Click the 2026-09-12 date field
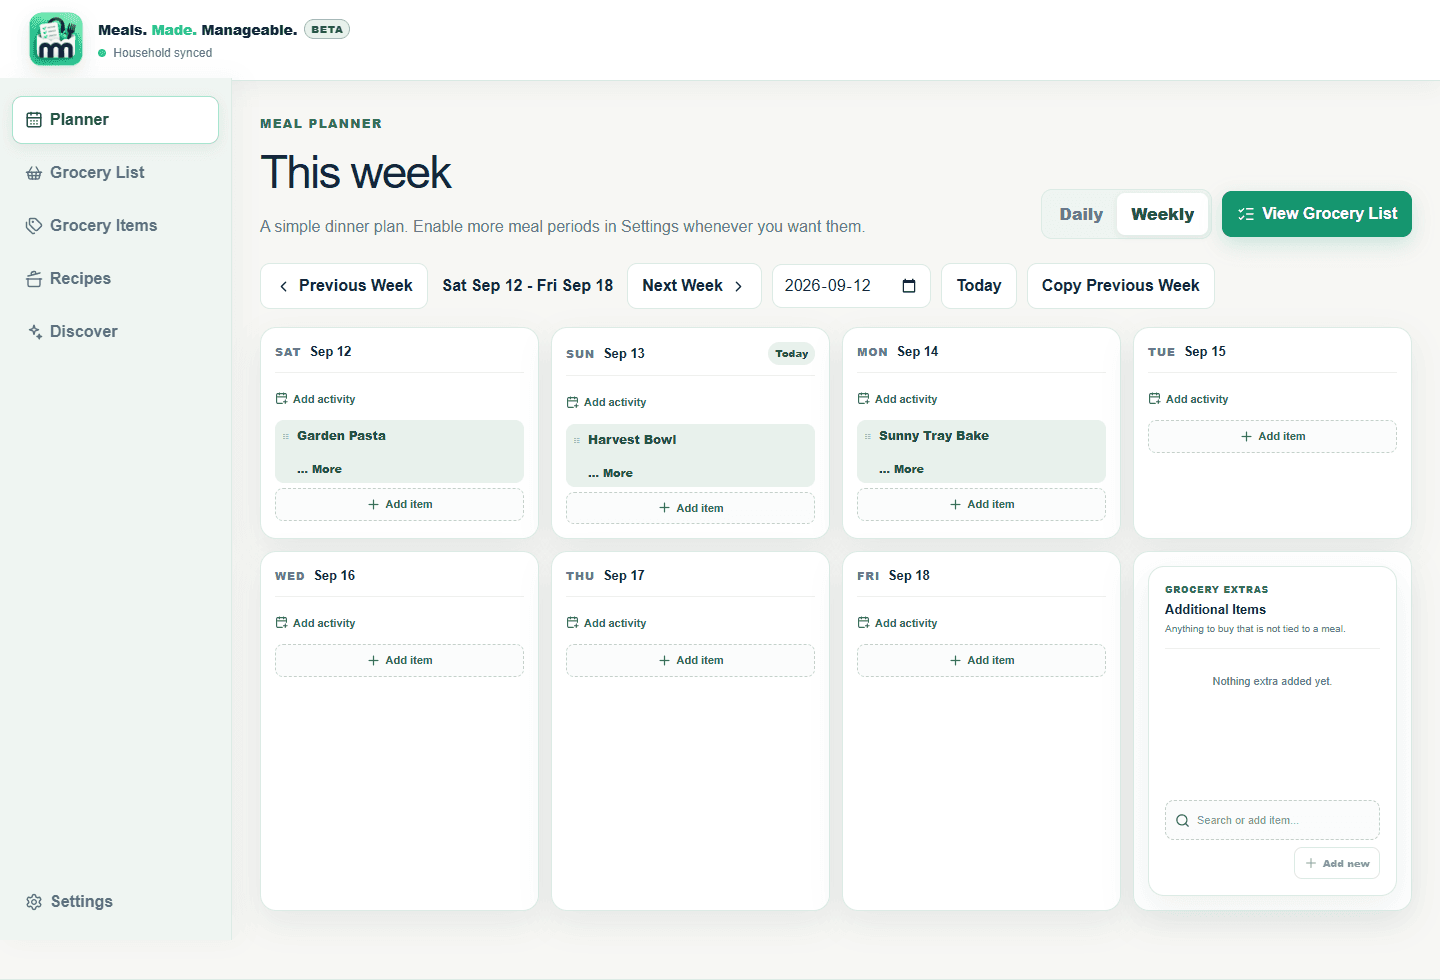This screenshot has width=1440, height=980. tap(851, 286)
